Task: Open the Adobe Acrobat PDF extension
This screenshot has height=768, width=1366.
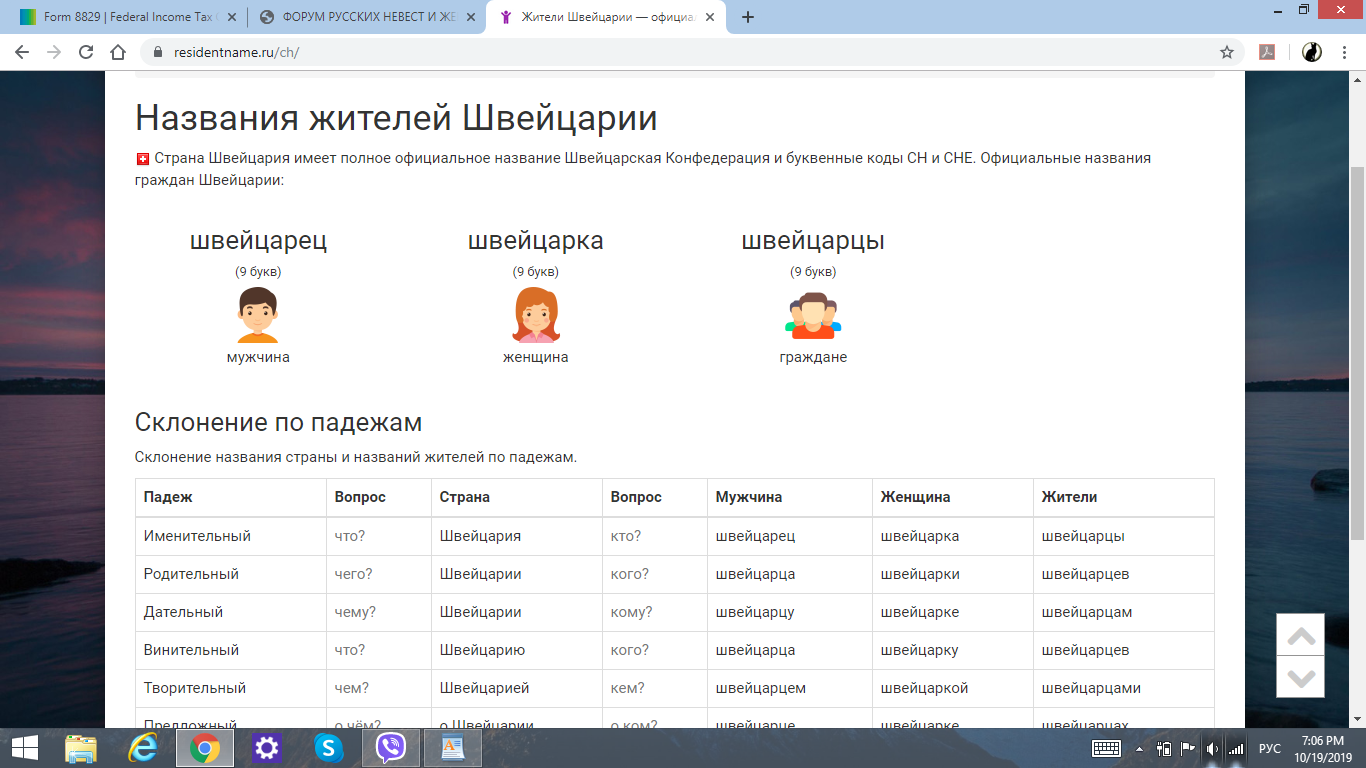Action: click(1267, 52)
